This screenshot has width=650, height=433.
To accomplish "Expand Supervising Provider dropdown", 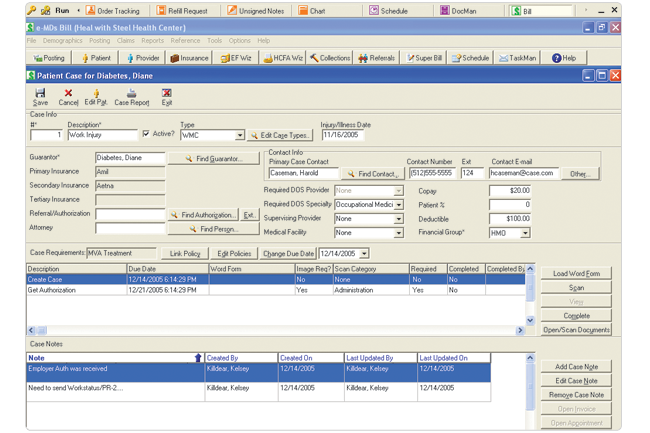I will (398, 219).
